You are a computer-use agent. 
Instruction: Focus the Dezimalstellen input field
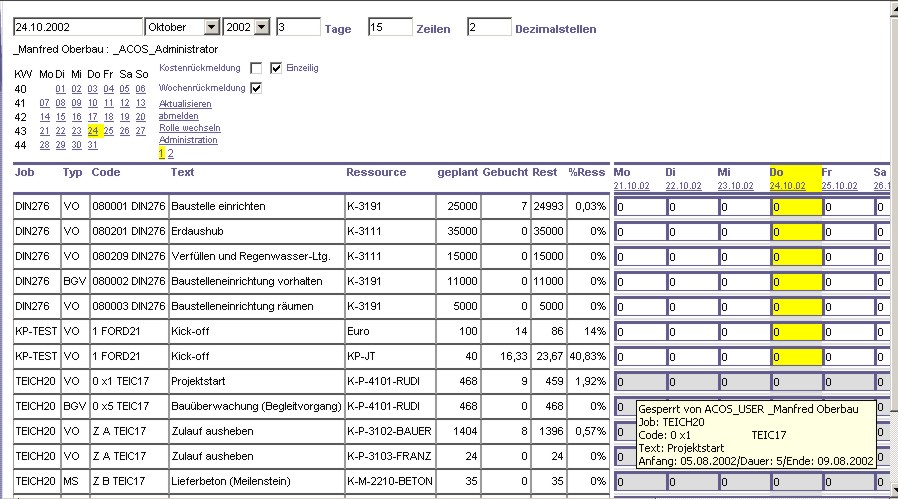pos(489,27)
